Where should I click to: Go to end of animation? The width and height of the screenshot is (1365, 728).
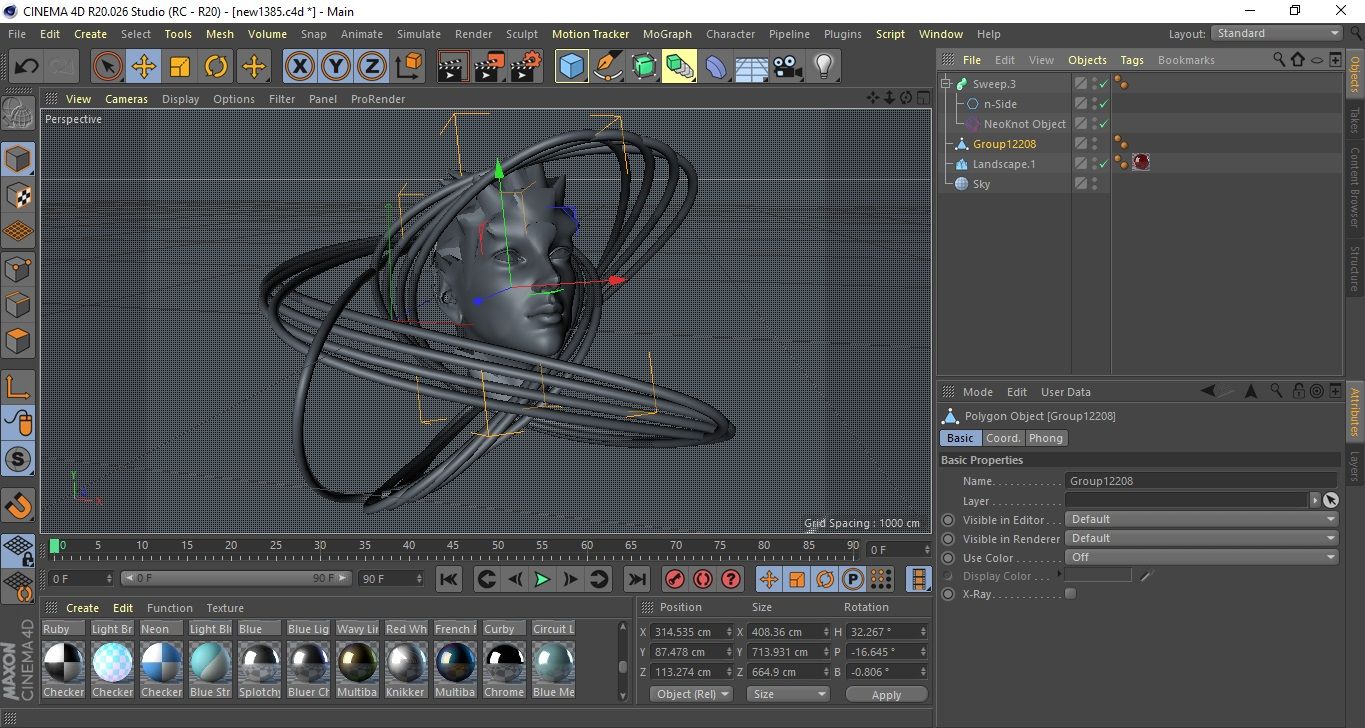pos(636,579)
